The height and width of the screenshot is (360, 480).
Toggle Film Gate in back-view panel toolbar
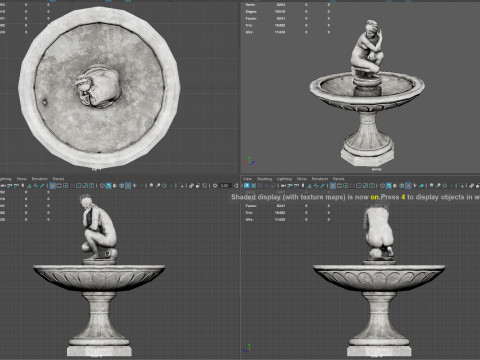pyautogui.click(x=339, y=186)
